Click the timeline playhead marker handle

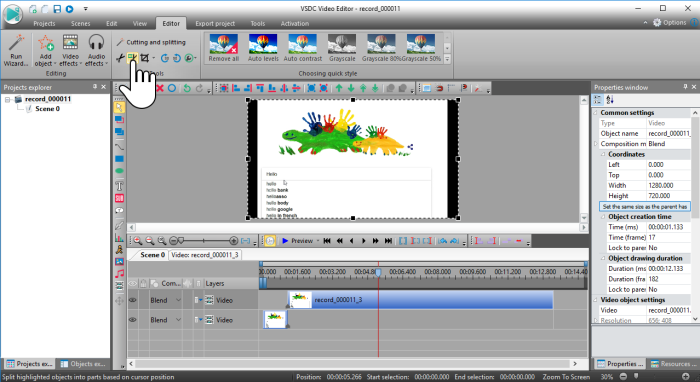(x=378, y=272)
